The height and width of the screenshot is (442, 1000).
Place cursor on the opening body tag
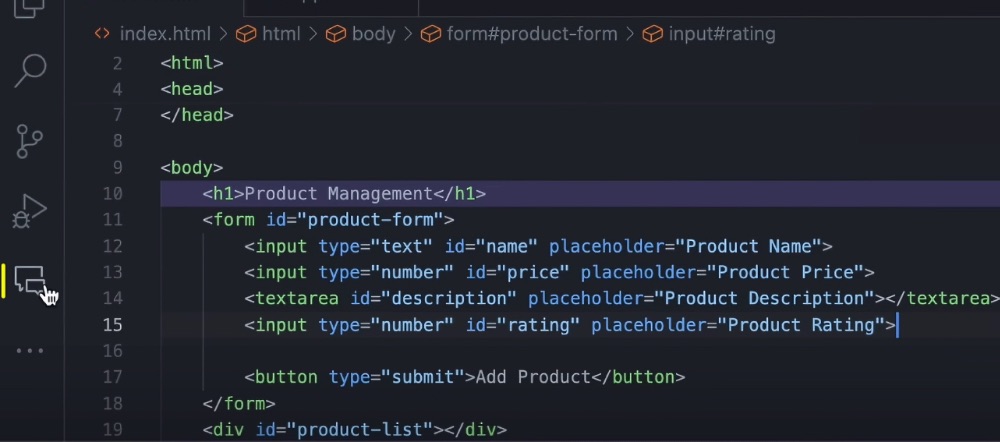[x=192, y=168]
